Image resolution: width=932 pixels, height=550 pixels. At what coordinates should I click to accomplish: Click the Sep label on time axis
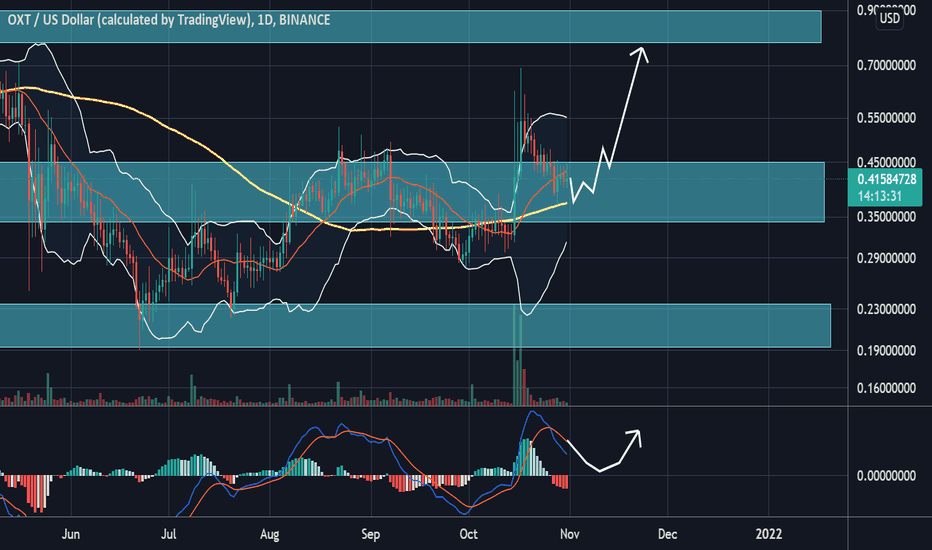click(x=370, y=534)
